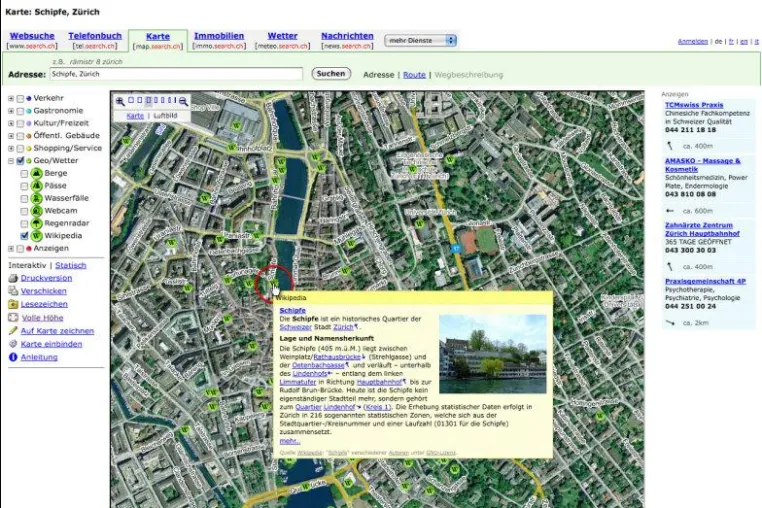Check the Öffentl. Gebäude checkbox
Screen dimensions: 762x508
point(20,136)
